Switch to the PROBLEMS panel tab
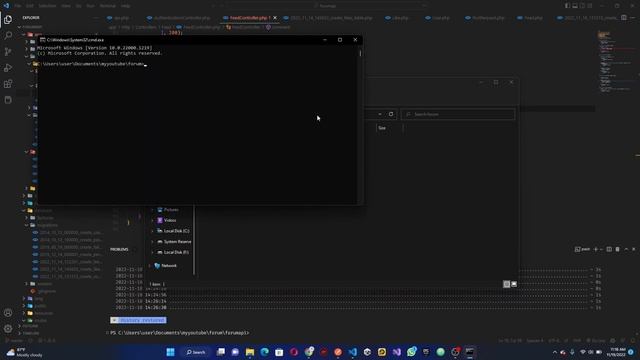Screen dimensions: 640x360 tap(119, 249)
